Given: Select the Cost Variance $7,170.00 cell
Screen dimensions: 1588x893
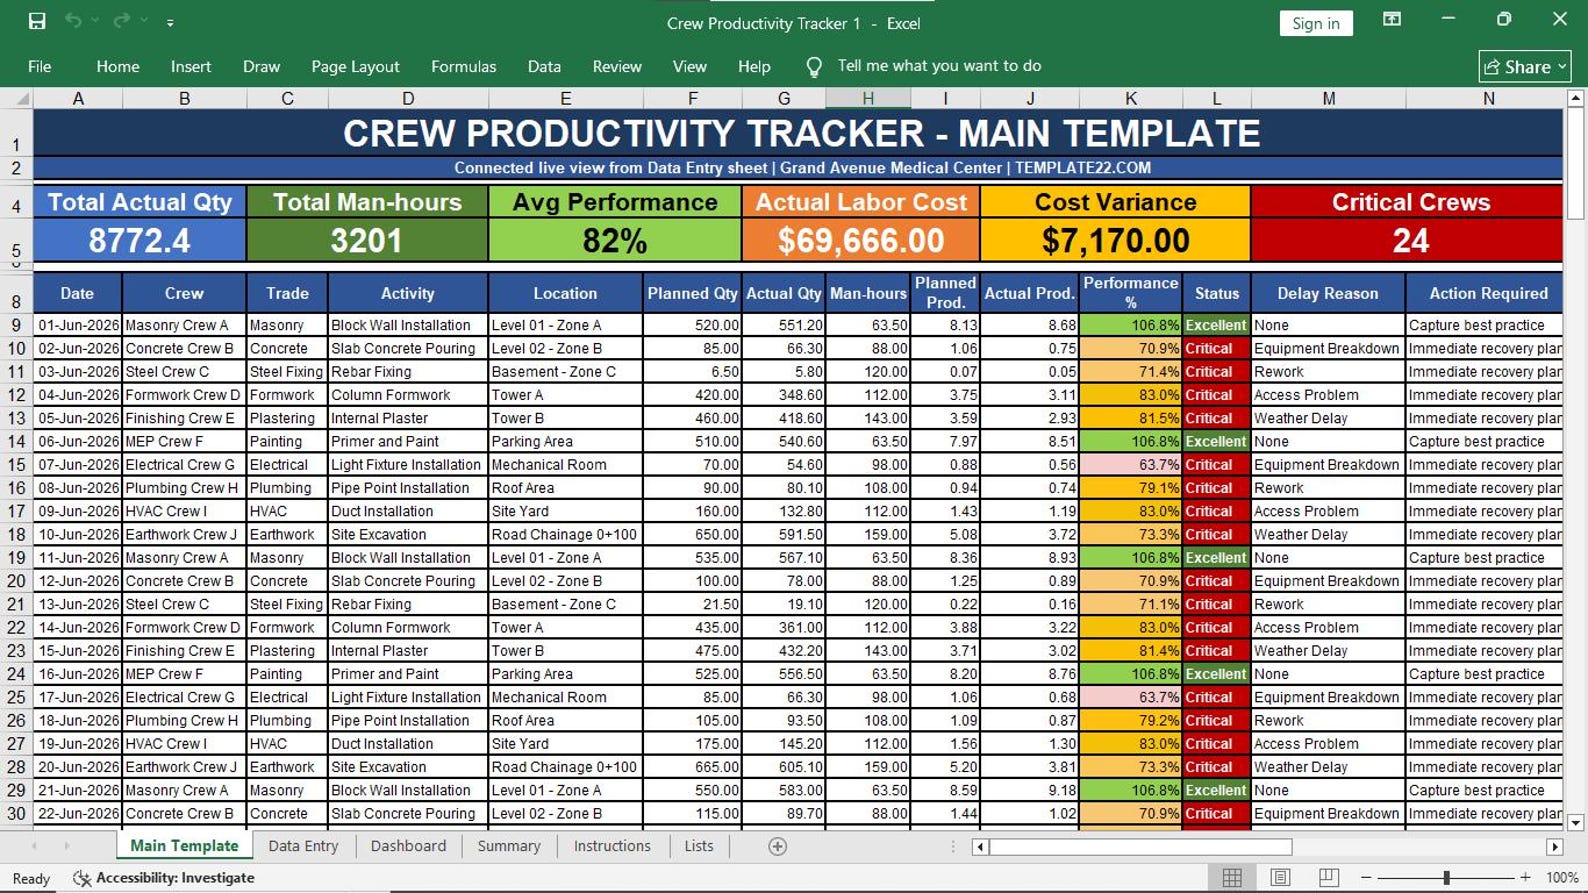Looking at the screenshot, I should [1115, 241].
